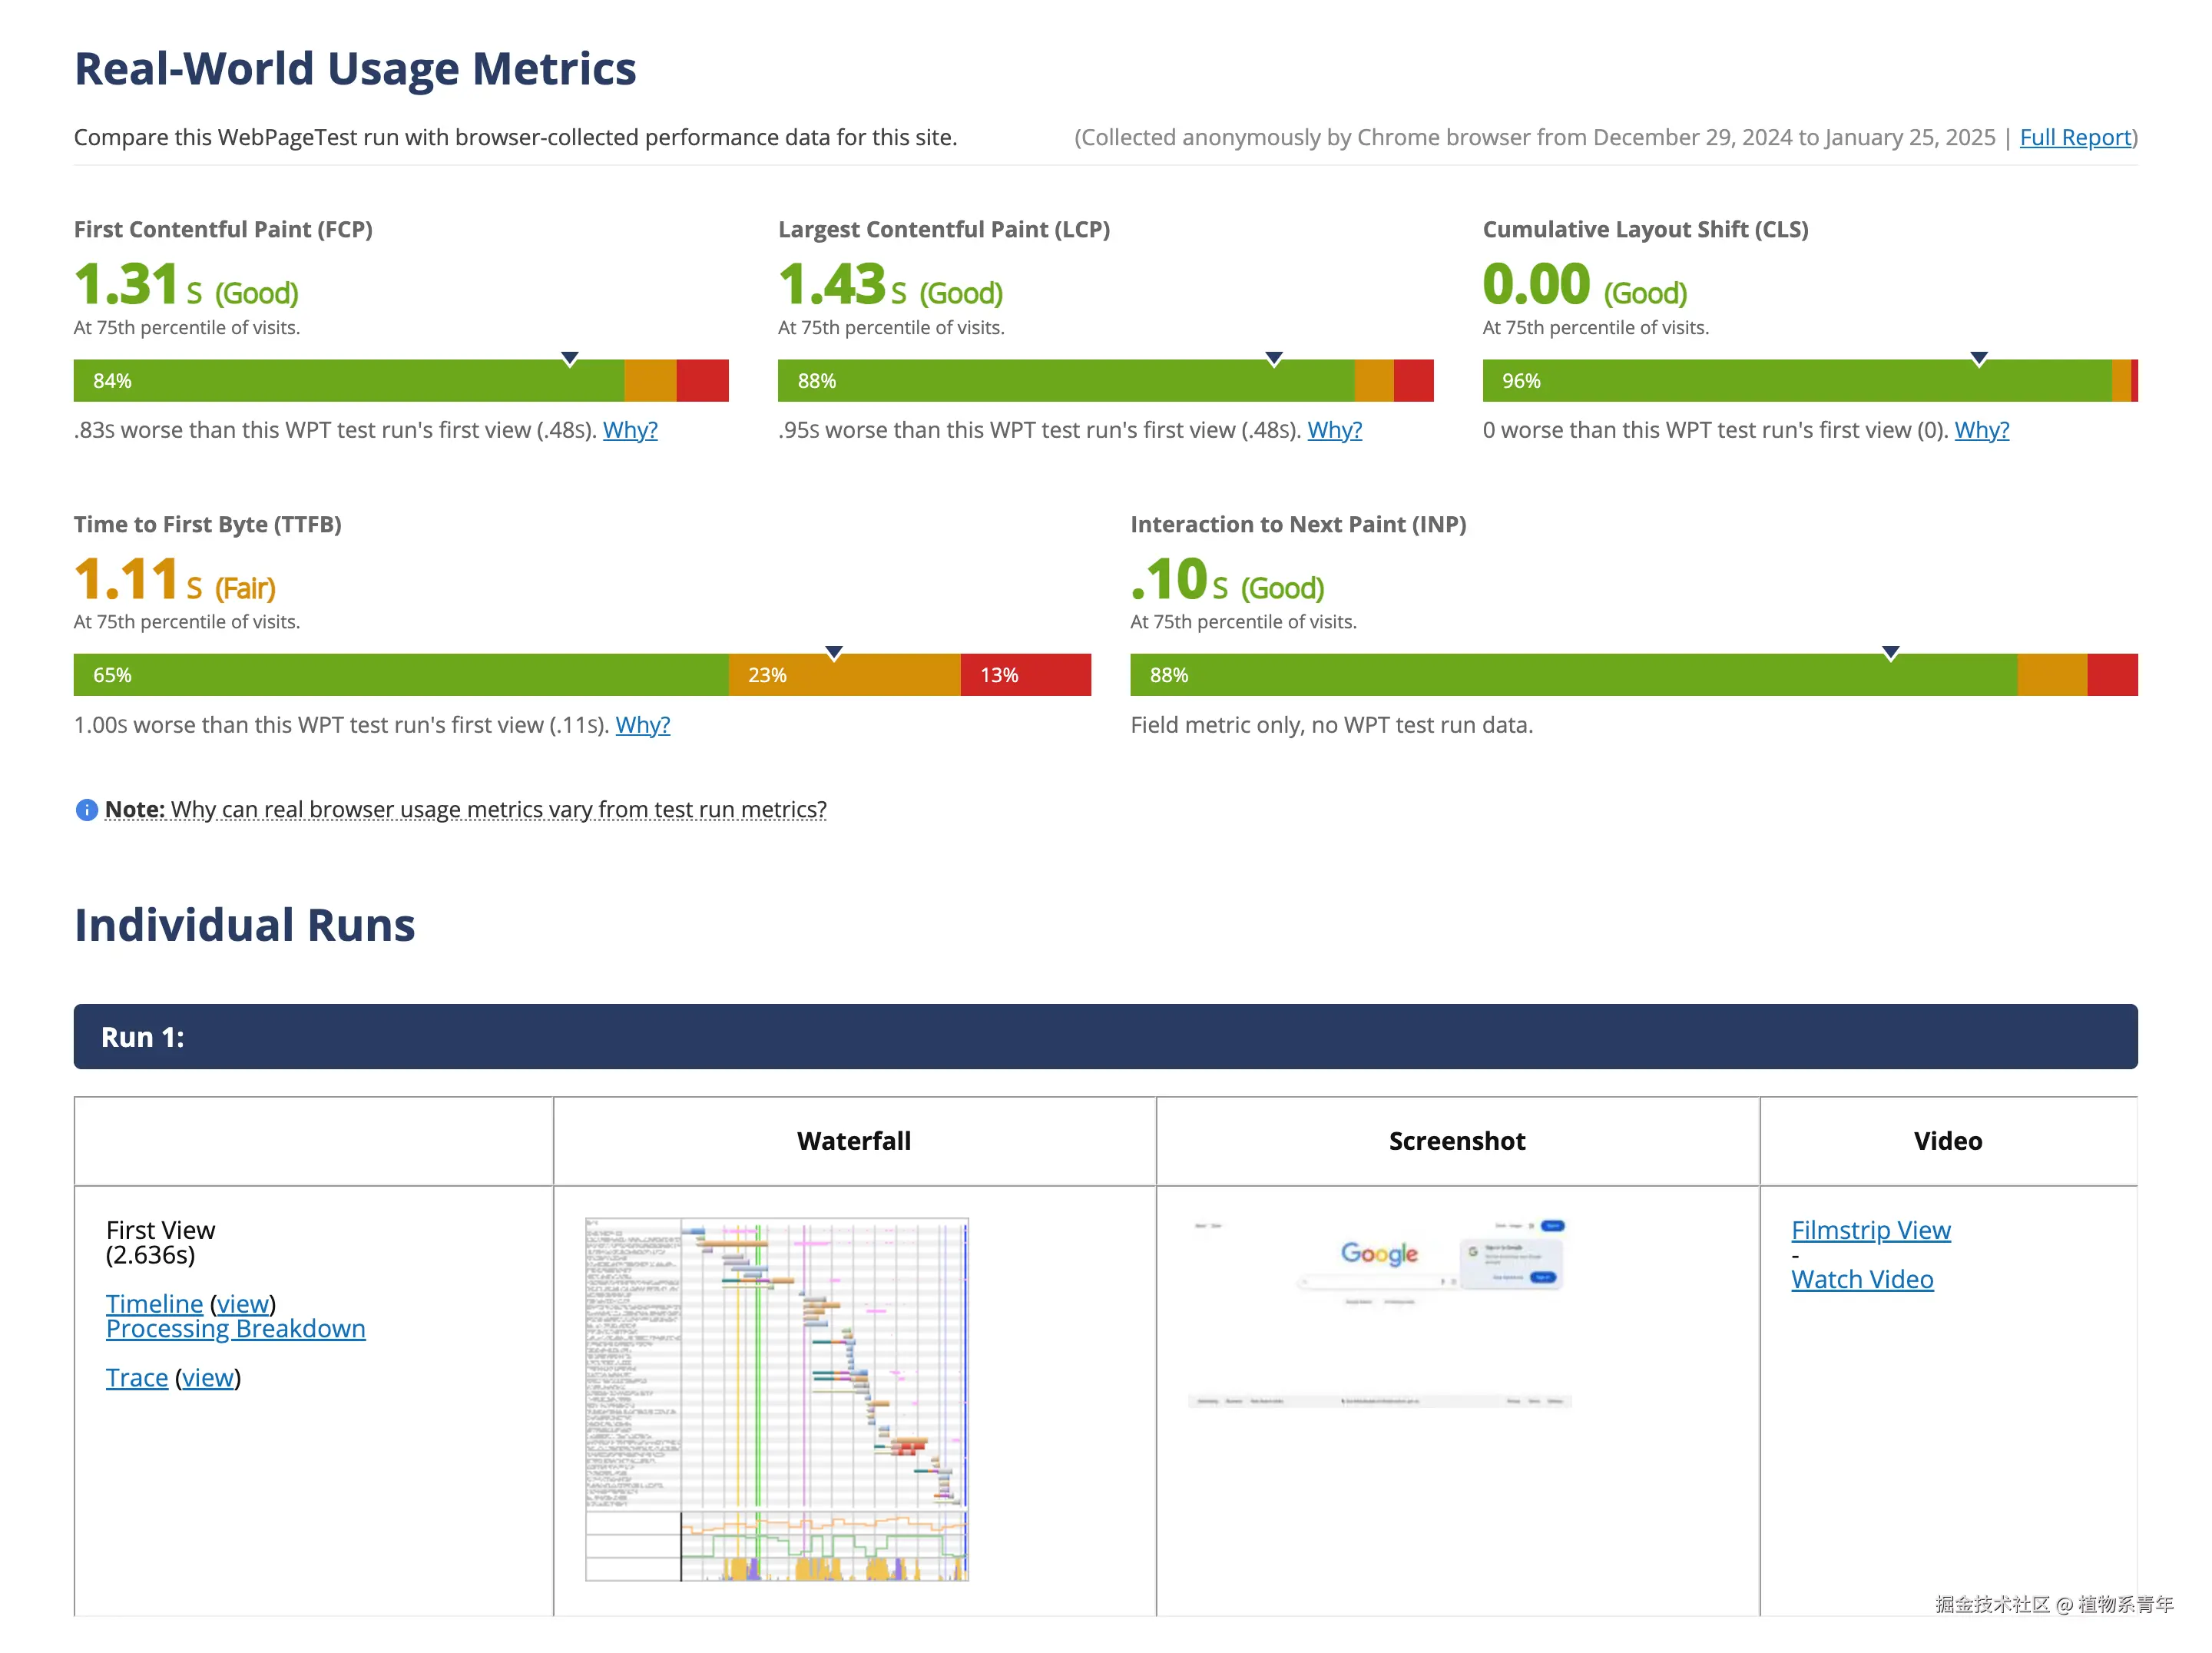Click the INP percentile marker triangle
The height and width of the screenshot is (1653, 2212).
pos(1890,653)
